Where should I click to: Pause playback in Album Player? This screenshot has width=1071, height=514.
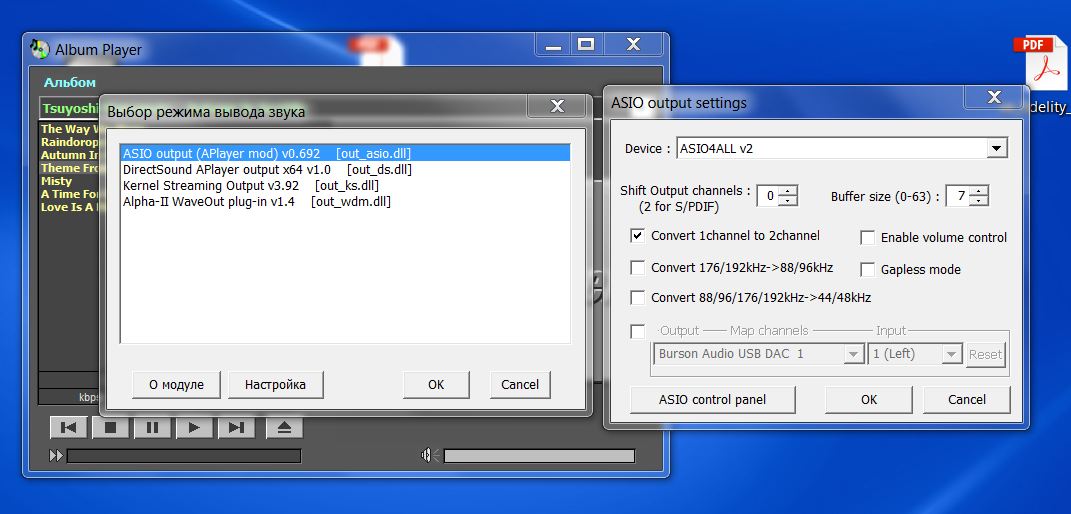(152, 428)
